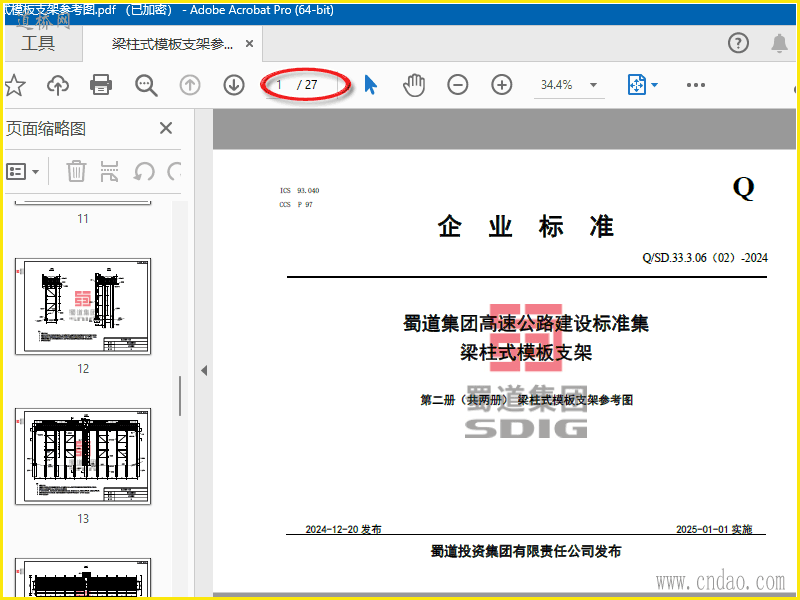Close the 梁柱式模板支架 document tab
800x600 pixels.
point(249,44)
